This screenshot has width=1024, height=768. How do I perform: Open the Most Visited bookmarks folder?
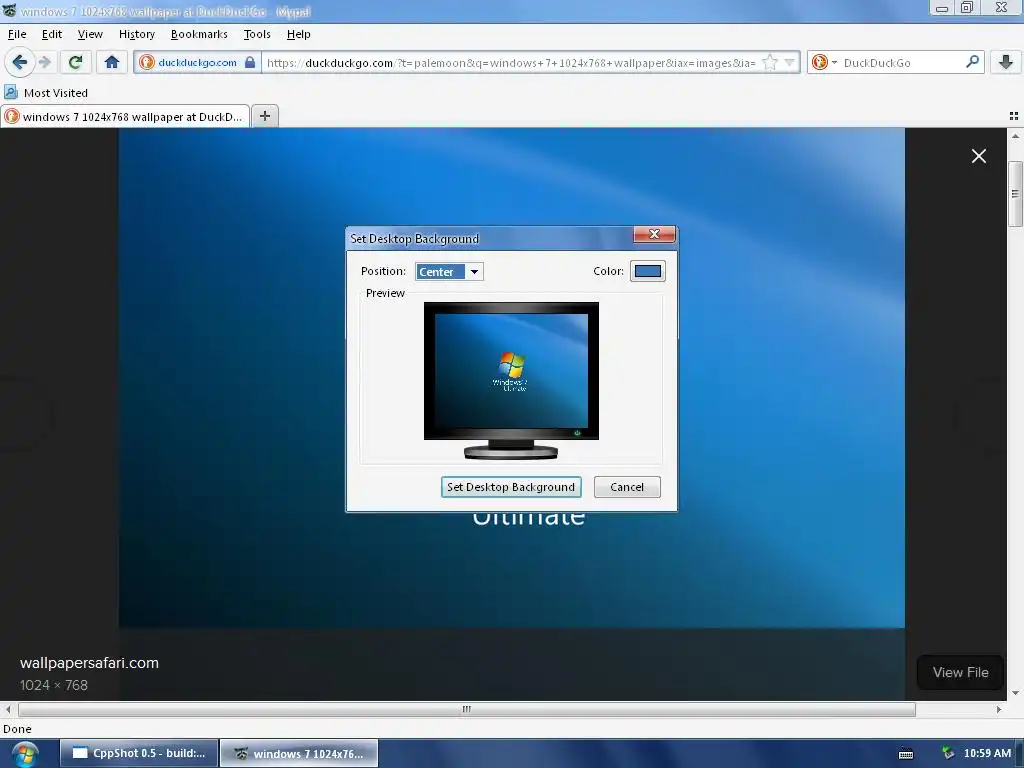tap(46, 93)
